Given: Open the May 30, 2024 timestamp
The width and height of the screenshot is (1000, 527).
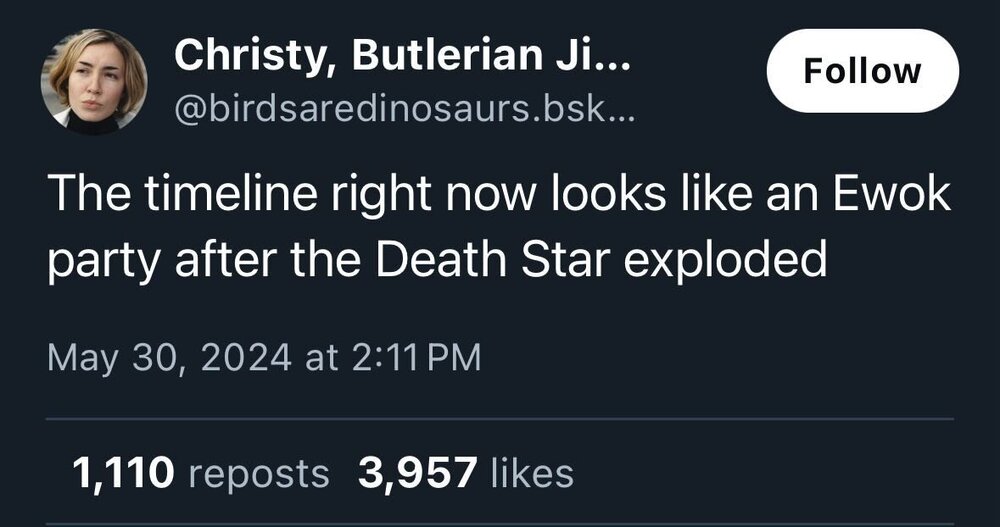Looking at the screenshot, I should [x=264, y=357].
